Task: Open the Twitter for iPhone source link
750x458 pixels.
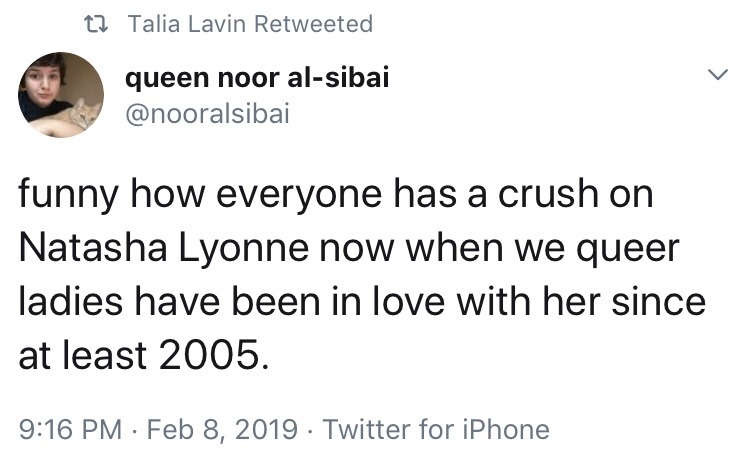Action: pyautogui.click(x=437, y=430)
